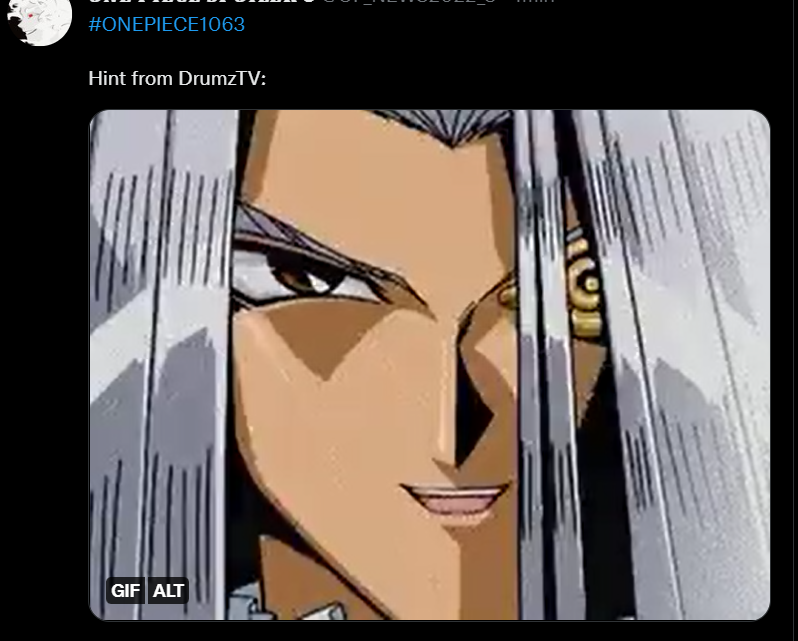
Task: Click the GIF badge on the media
Action: click(125, 591)
